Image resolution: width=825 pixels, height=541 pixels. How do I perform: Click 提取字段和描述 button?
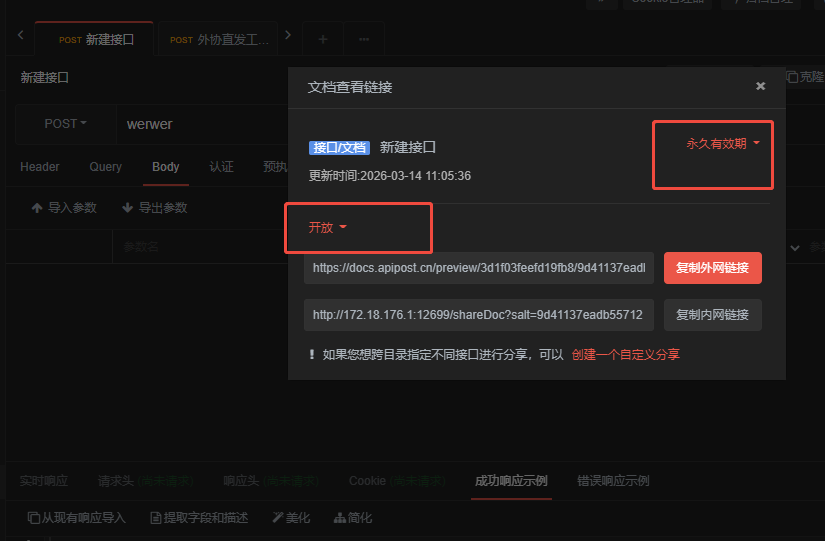(199, 518)
